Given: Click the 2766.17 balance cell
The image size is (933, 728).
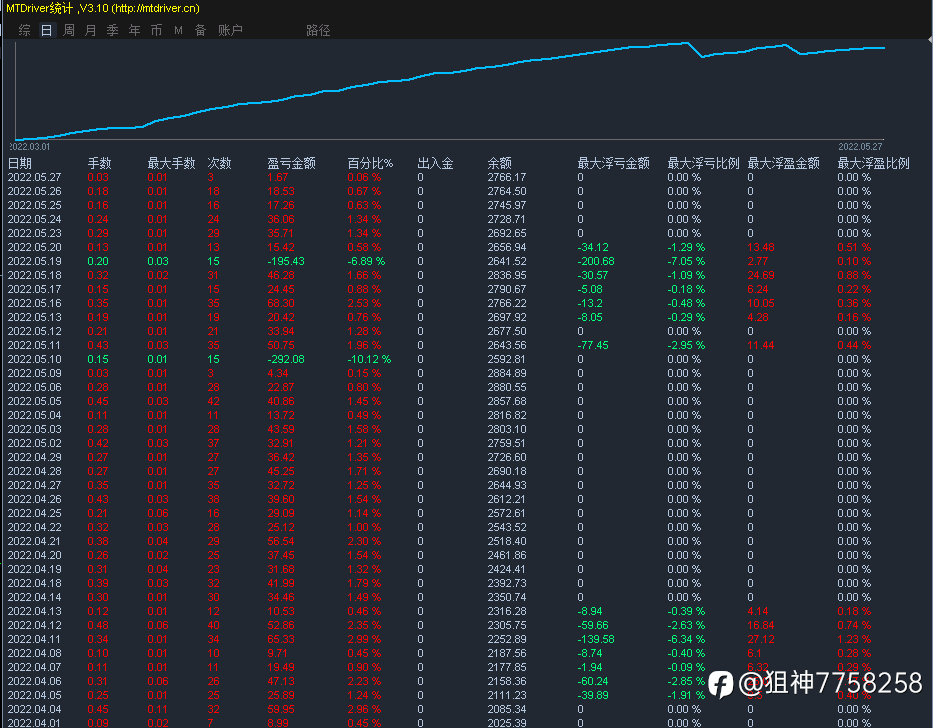Looking at the screenshot, I should 506,177.
